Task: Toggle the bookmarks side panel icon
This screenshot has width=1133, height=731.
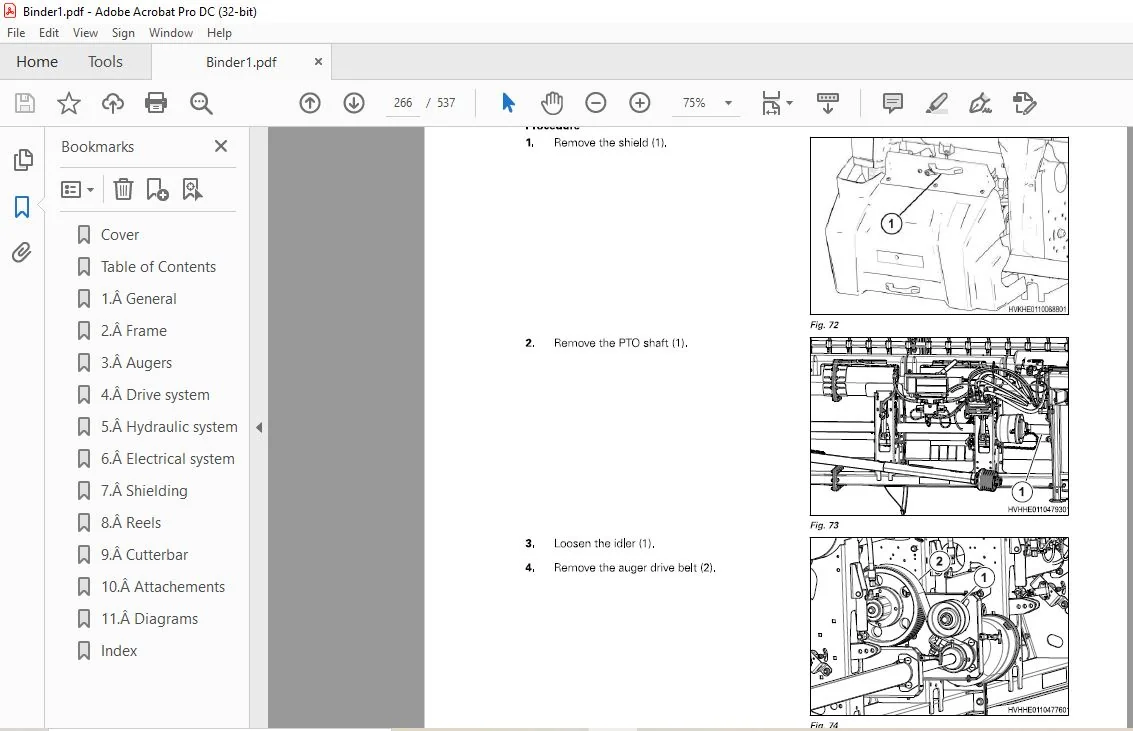Action: click(x=22, y=207)
